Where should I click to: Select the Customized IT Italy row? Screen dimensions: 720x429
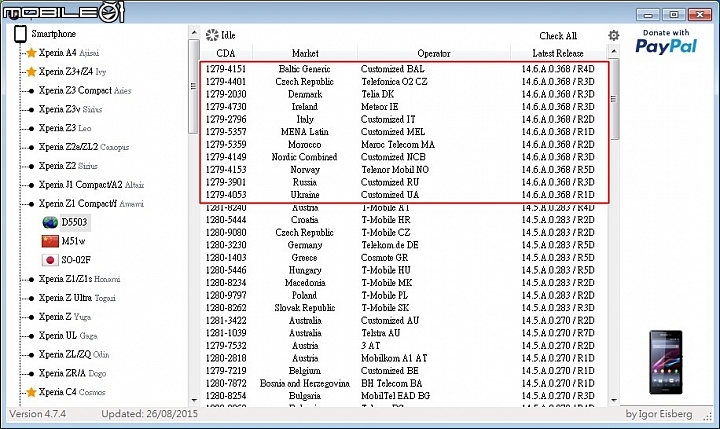[x=405, y=119]
